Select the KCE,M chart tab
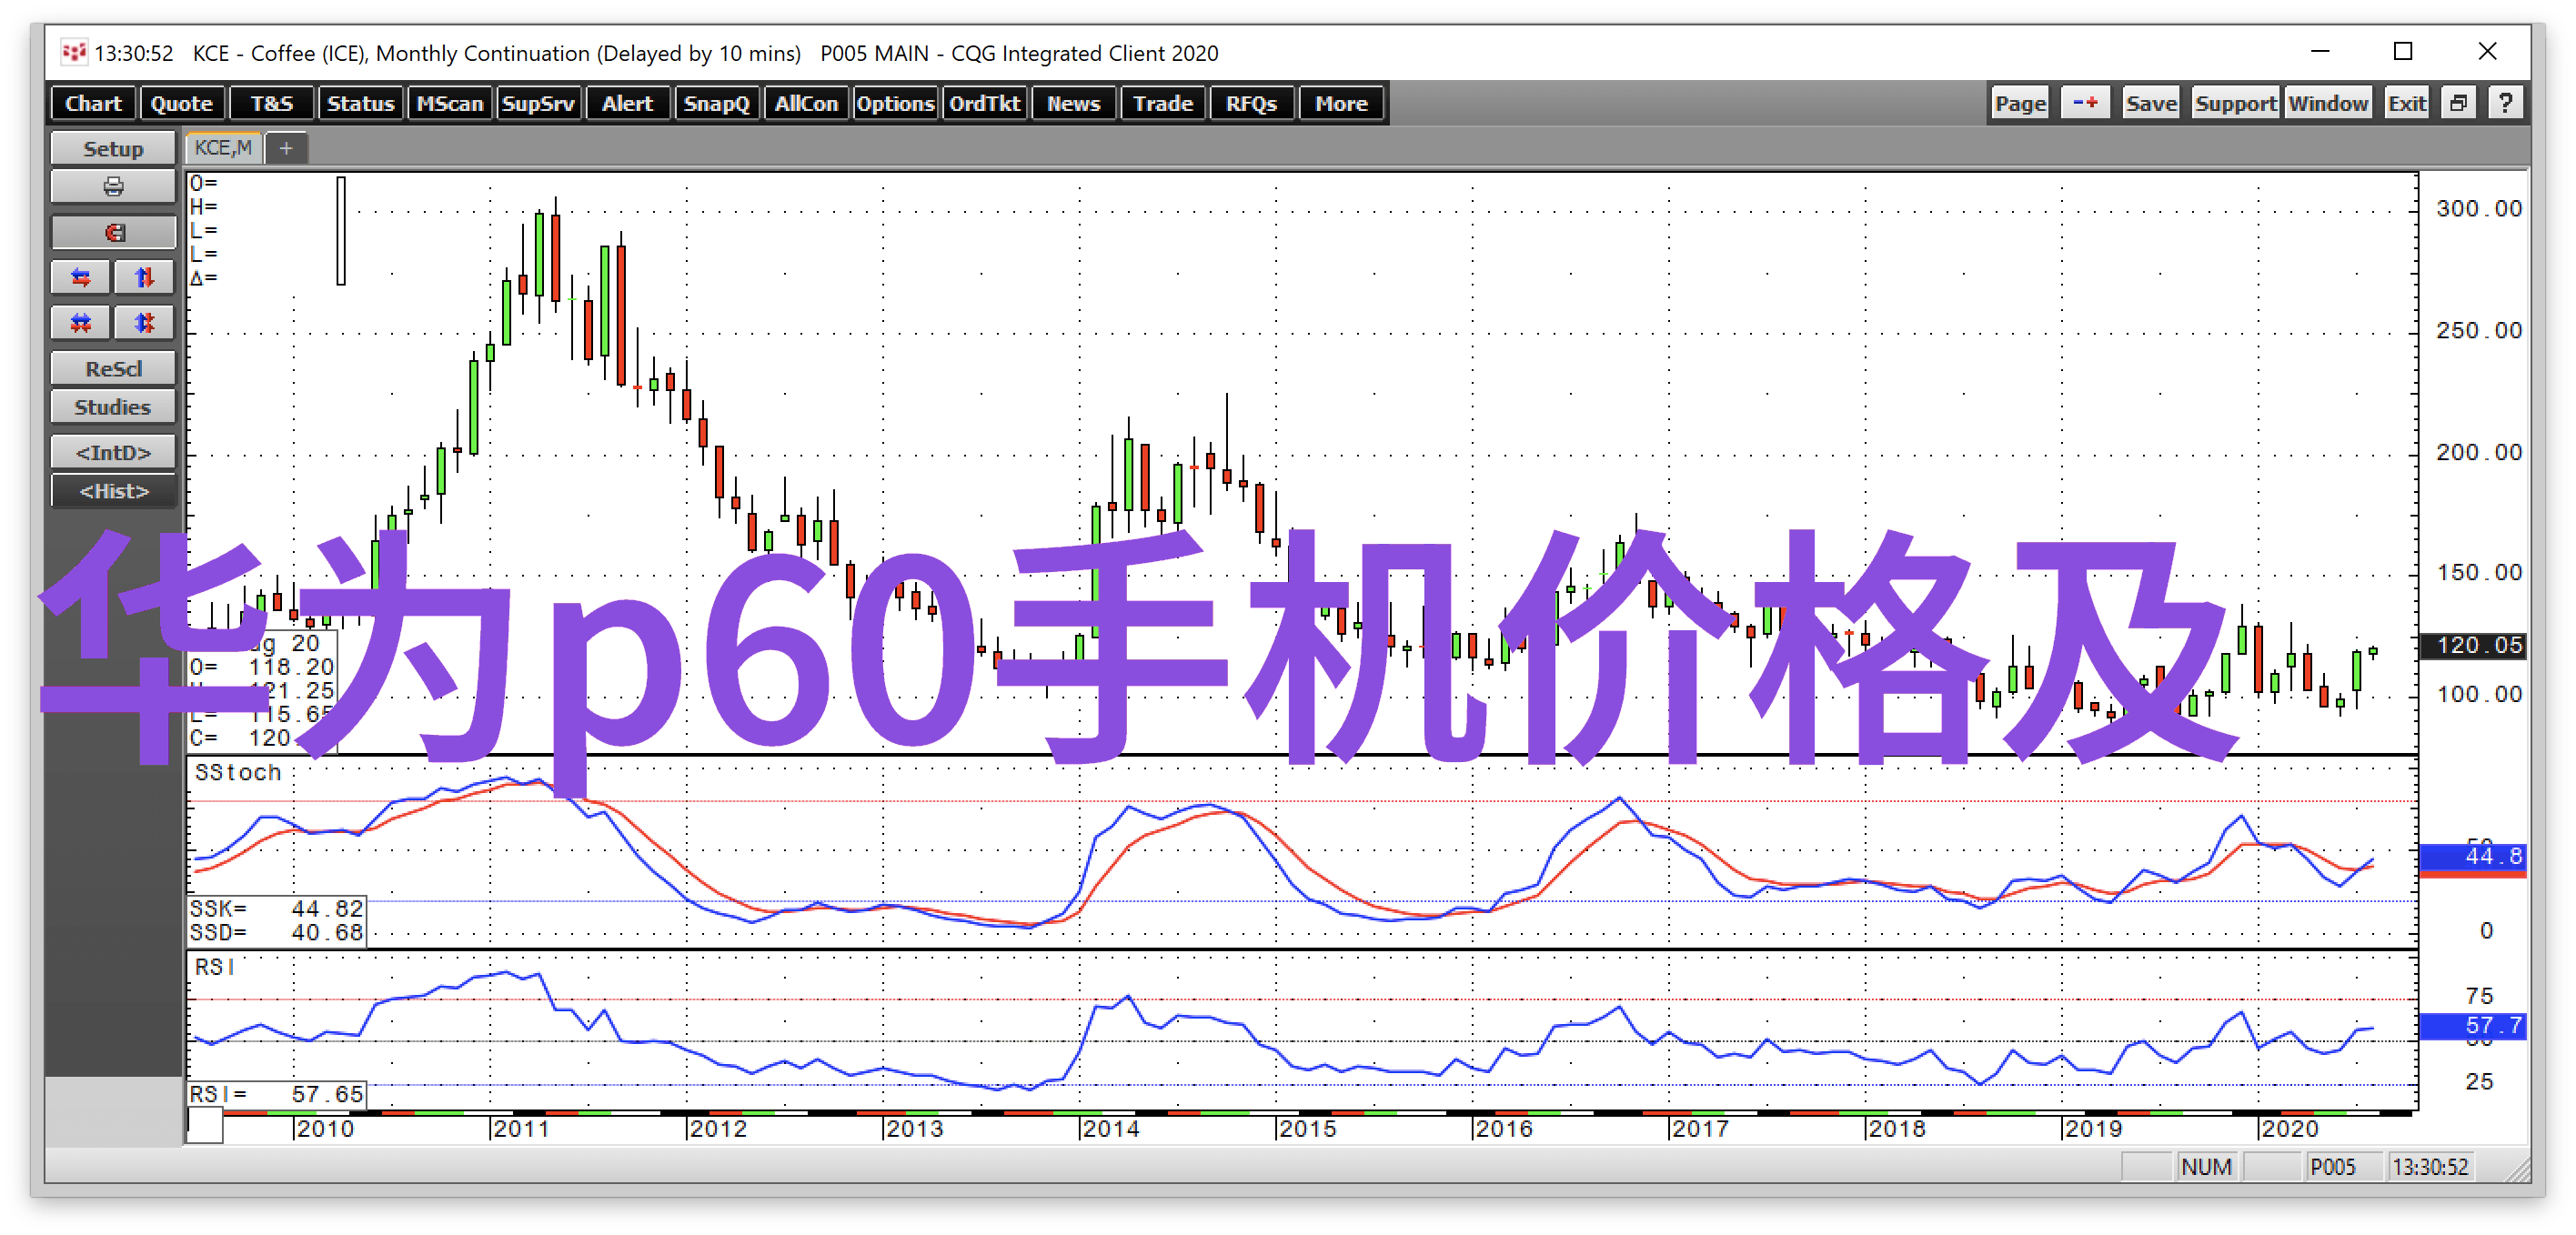This screenshot has width=2576, height=1235. click(x=223, y=148)
